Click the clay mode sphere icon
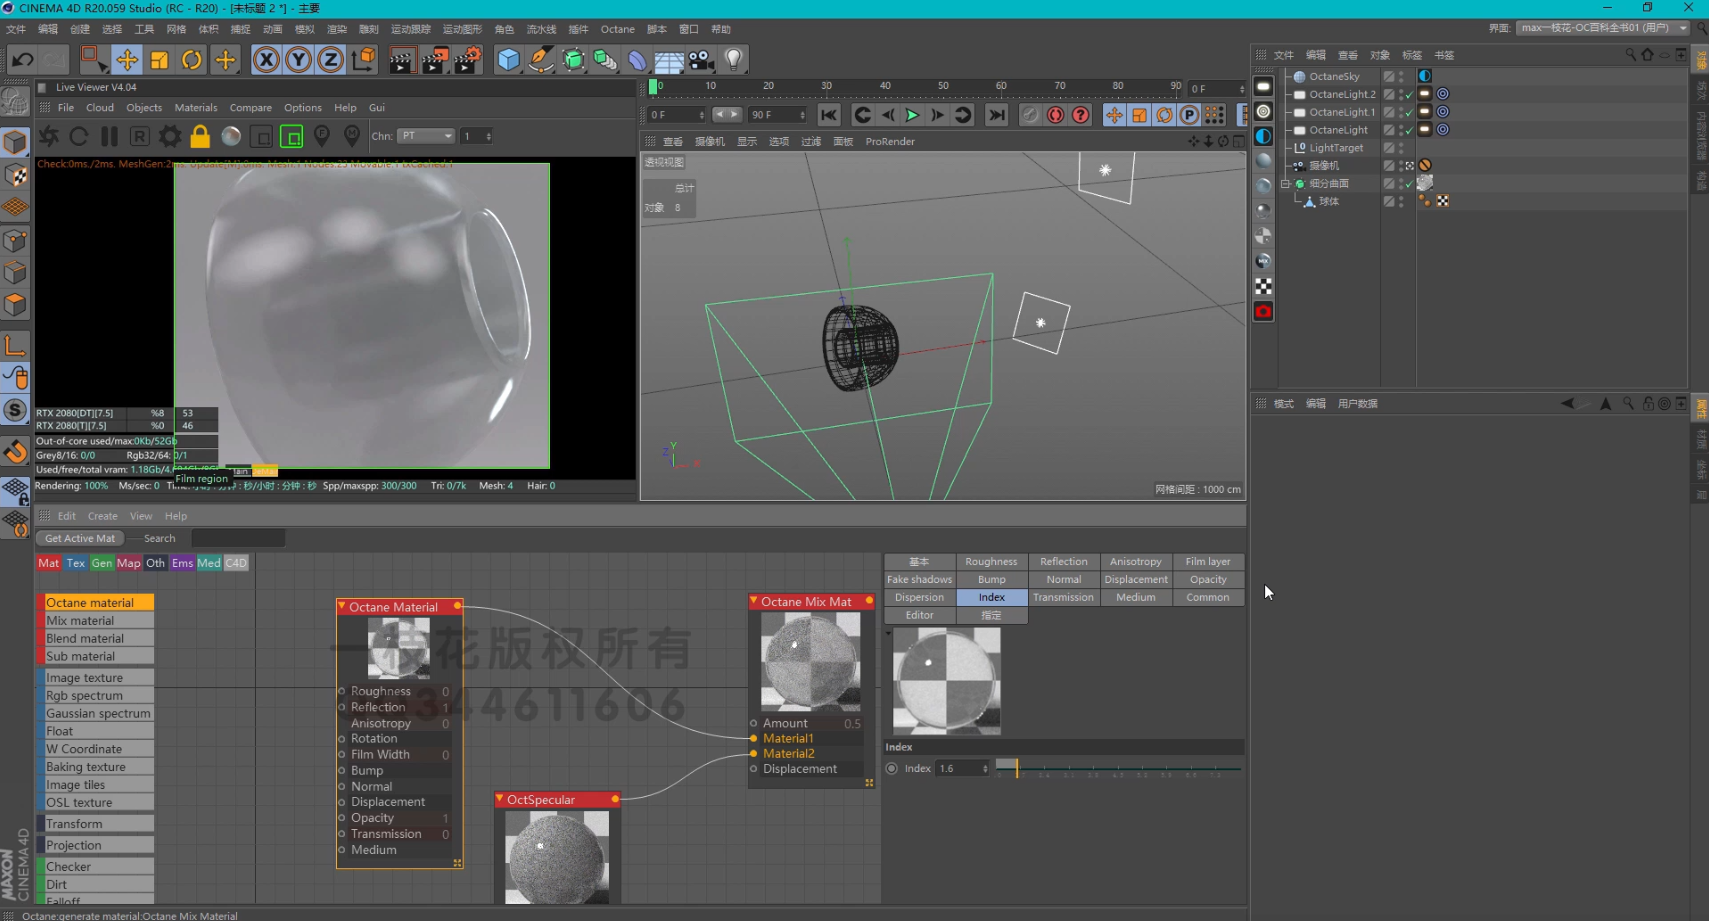This screenshot has height=921, width=1709. (231, 136)
